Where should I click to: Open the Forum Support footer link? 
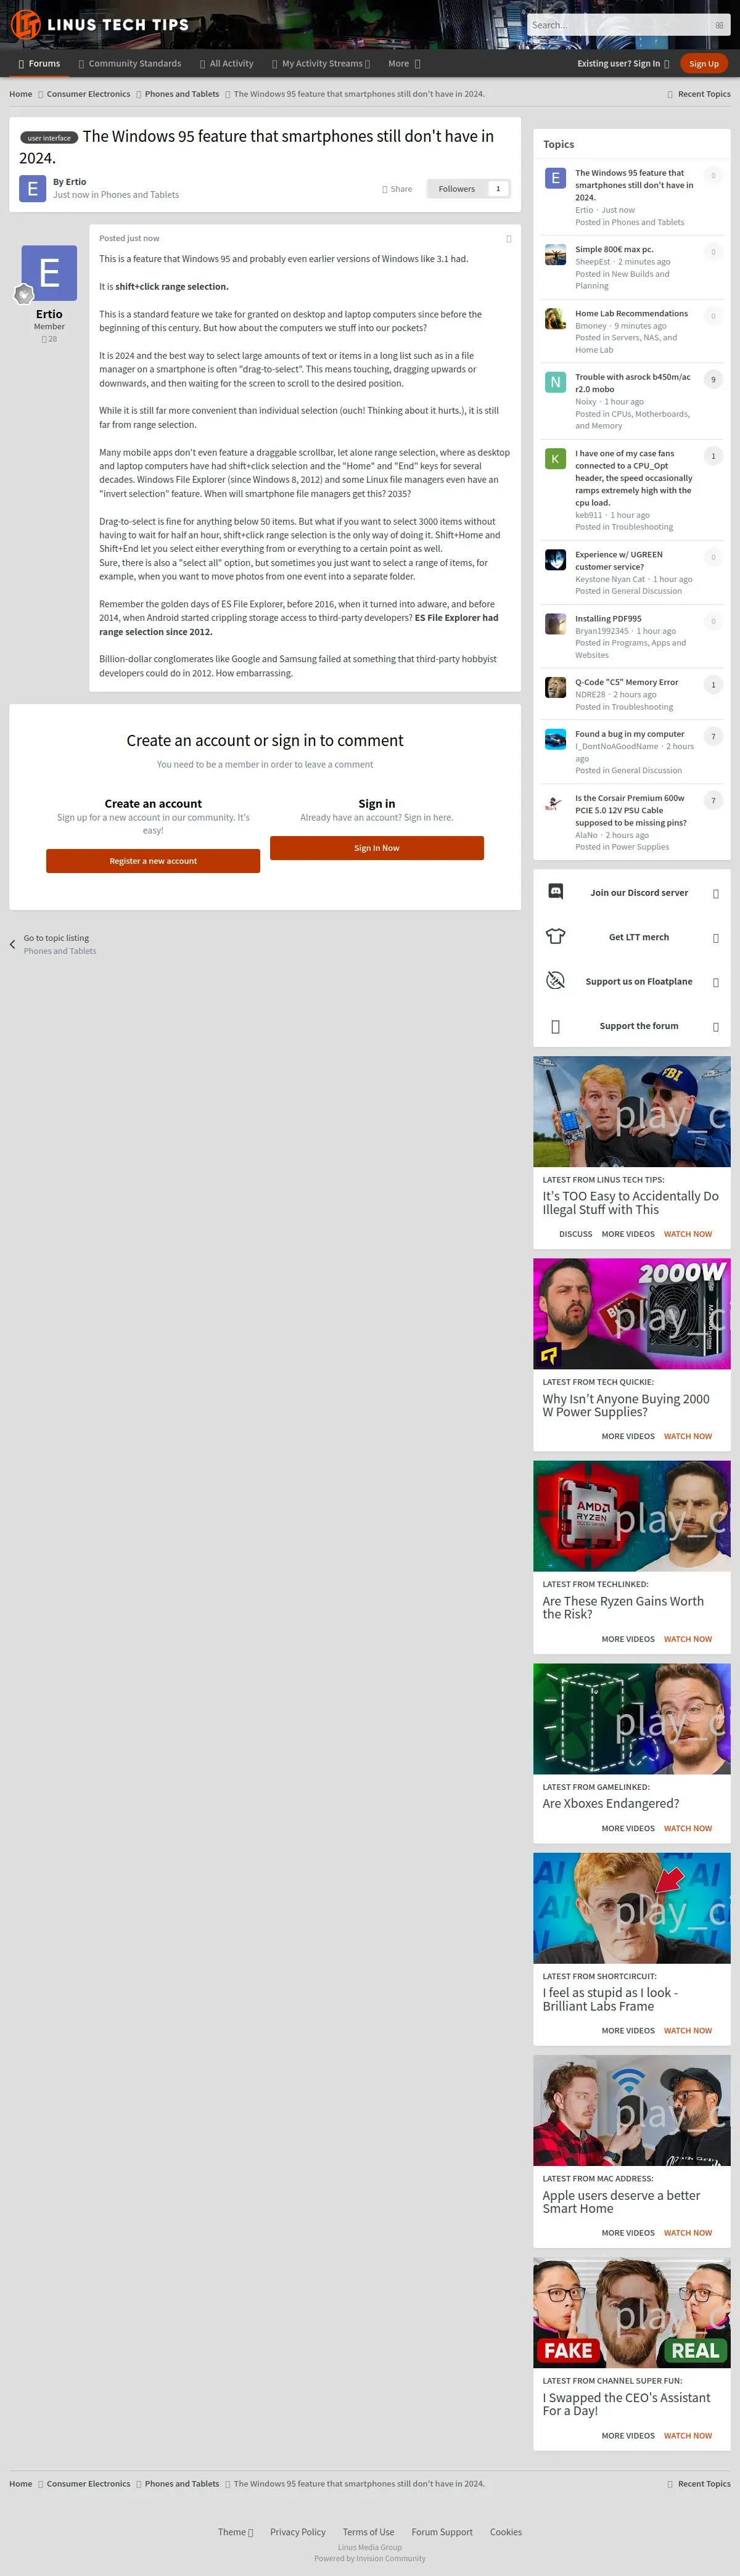[442, 2531]
